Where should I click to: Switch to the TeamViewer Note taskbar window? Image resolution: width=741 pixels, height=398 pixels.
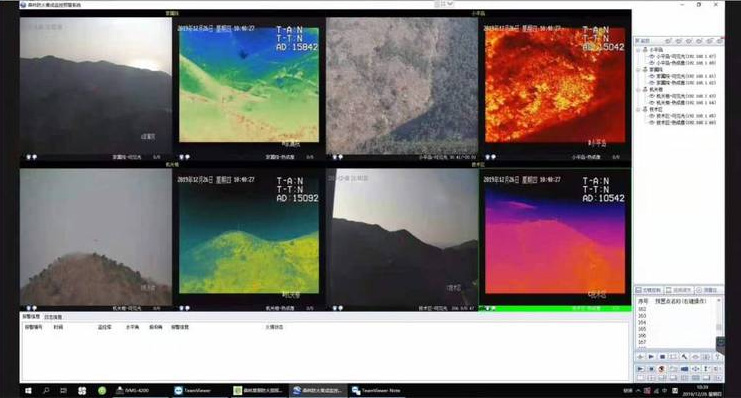pos(376,390)
